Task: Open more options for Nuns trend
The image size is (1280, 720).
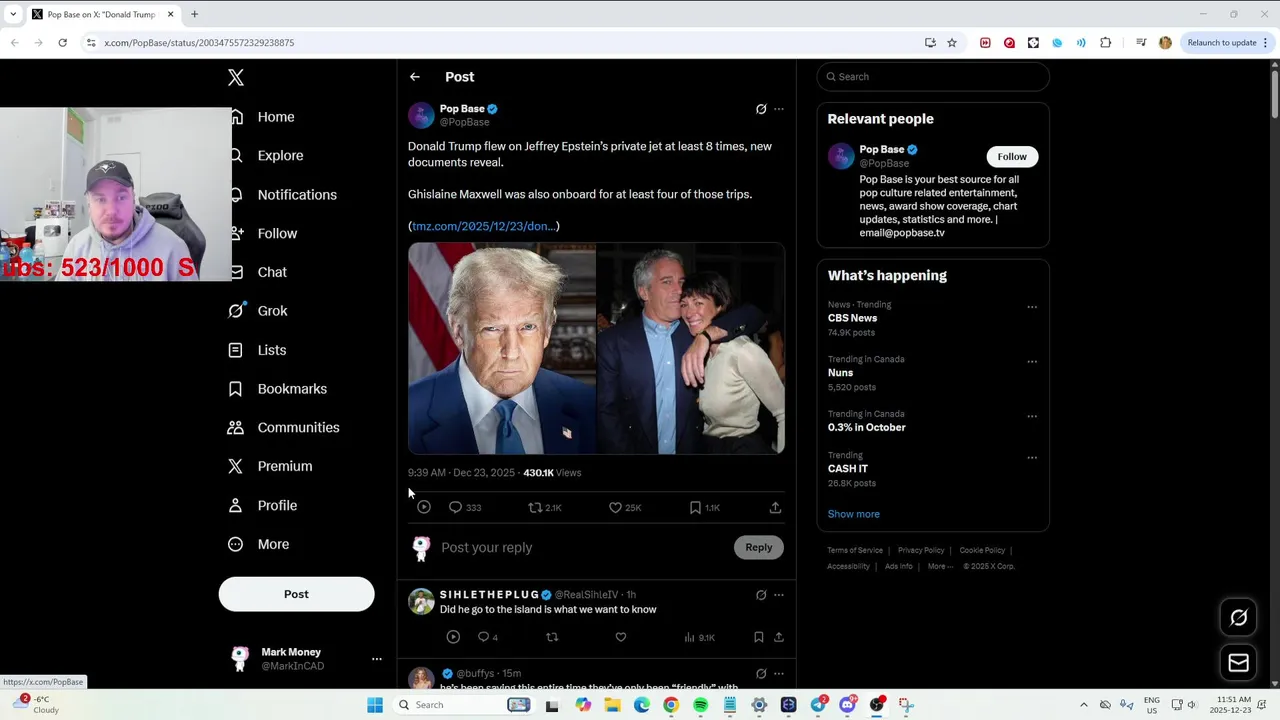Action: pyautogui.click(x=1032, y=362)
